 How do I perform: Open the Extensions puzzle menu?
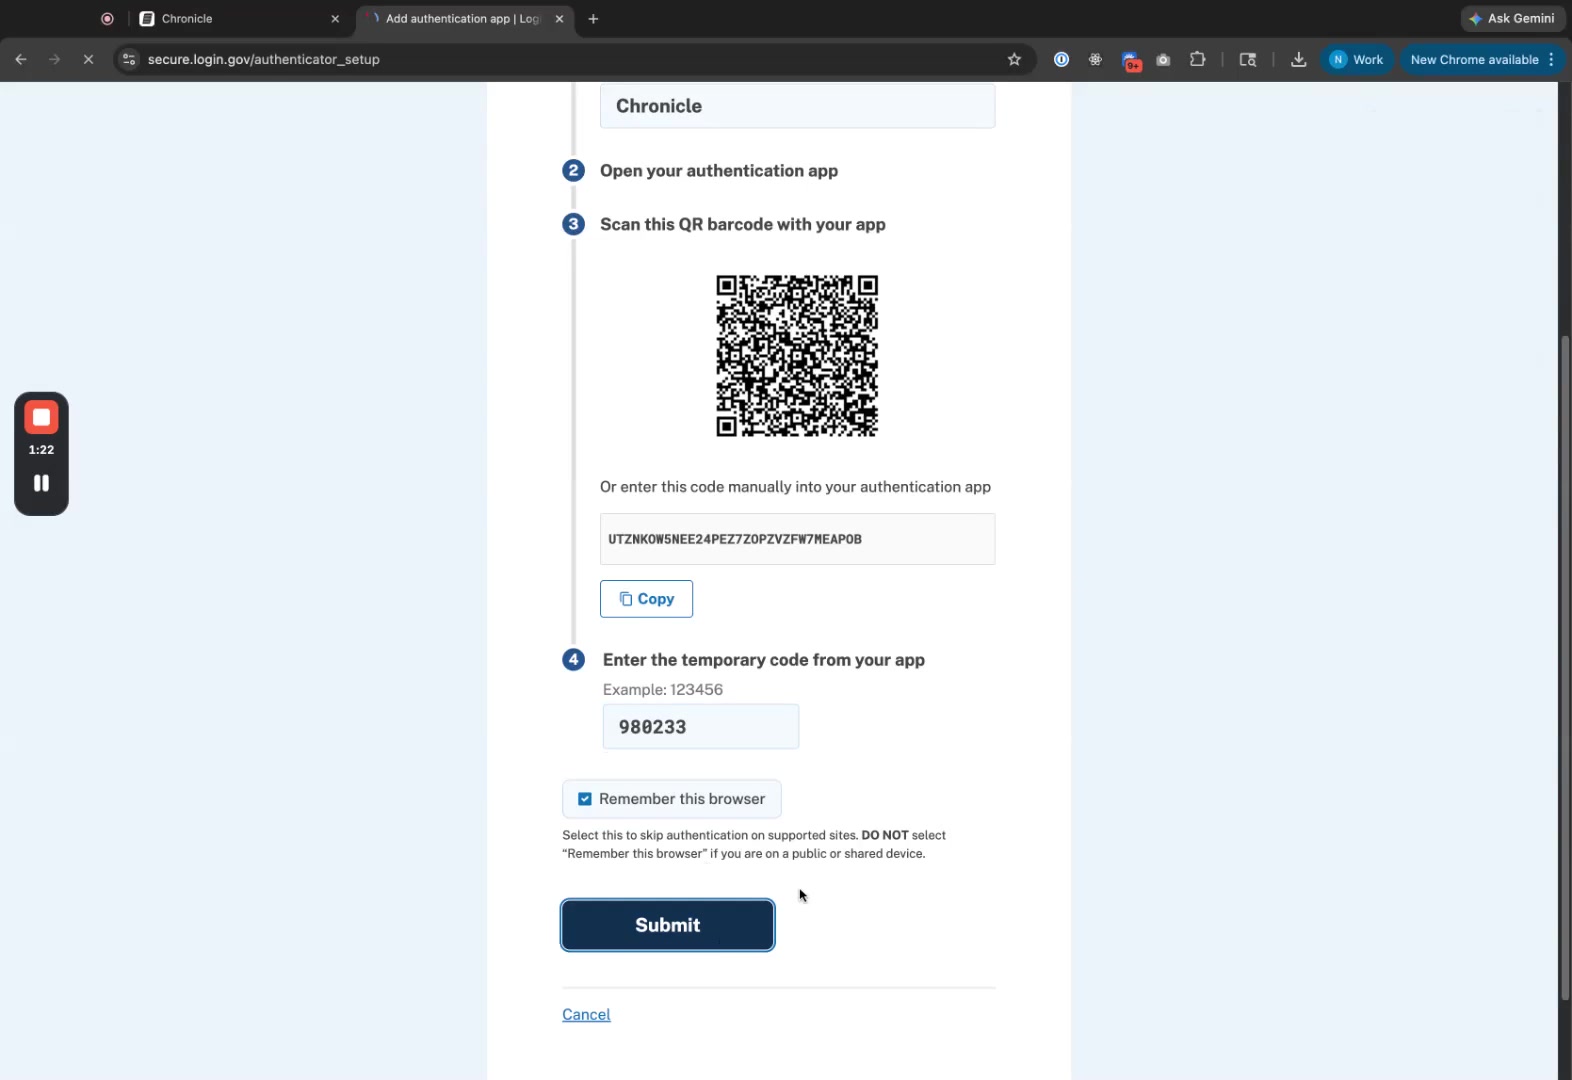click(x=1197, y=60)
